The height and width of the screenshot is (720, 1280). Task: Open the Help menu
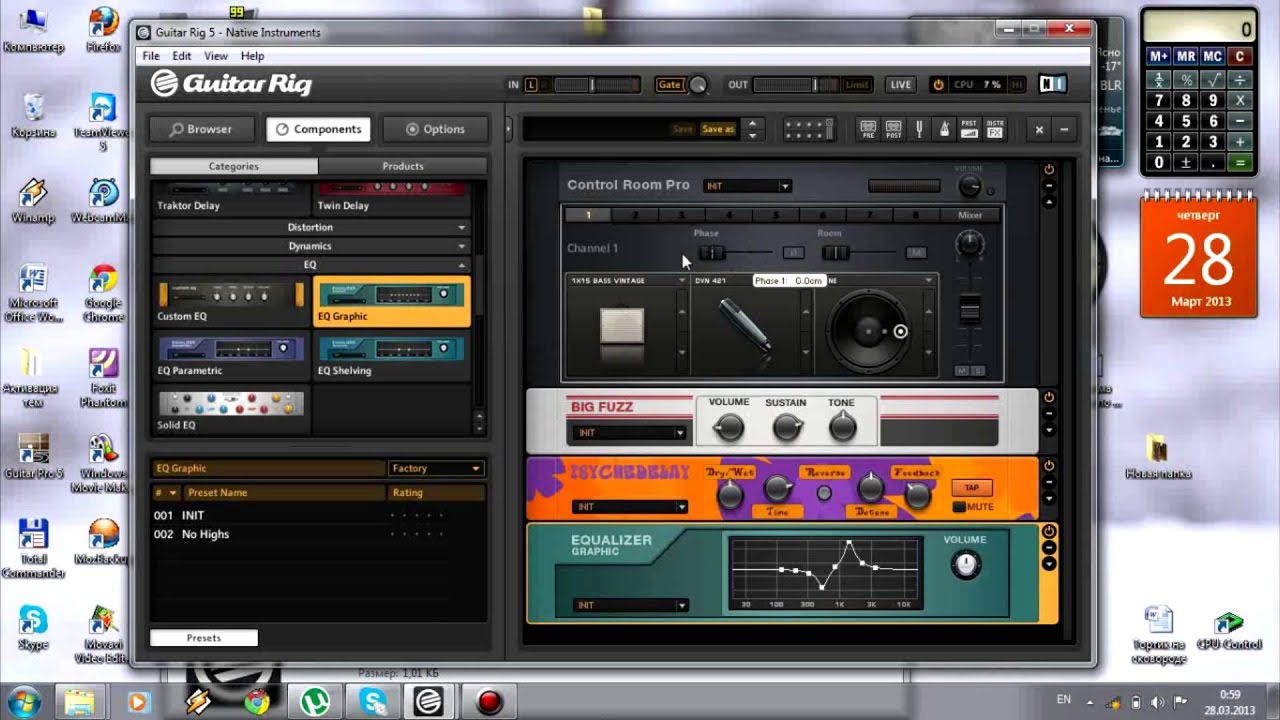[x=252, y=56]
